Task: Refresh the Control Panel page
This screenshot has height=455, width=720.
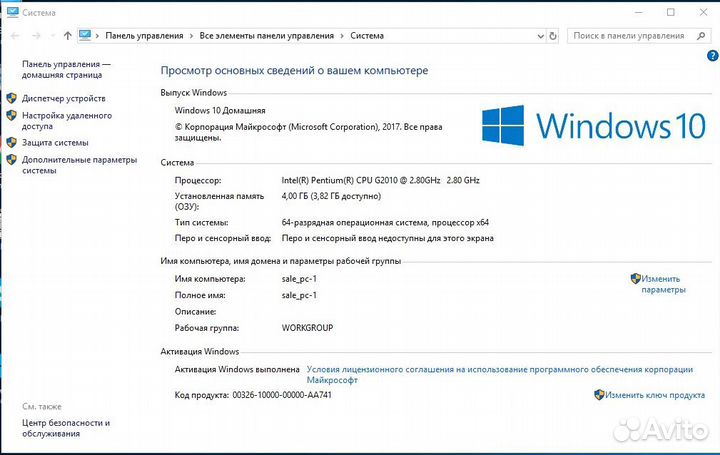Action: coord(553,36)
